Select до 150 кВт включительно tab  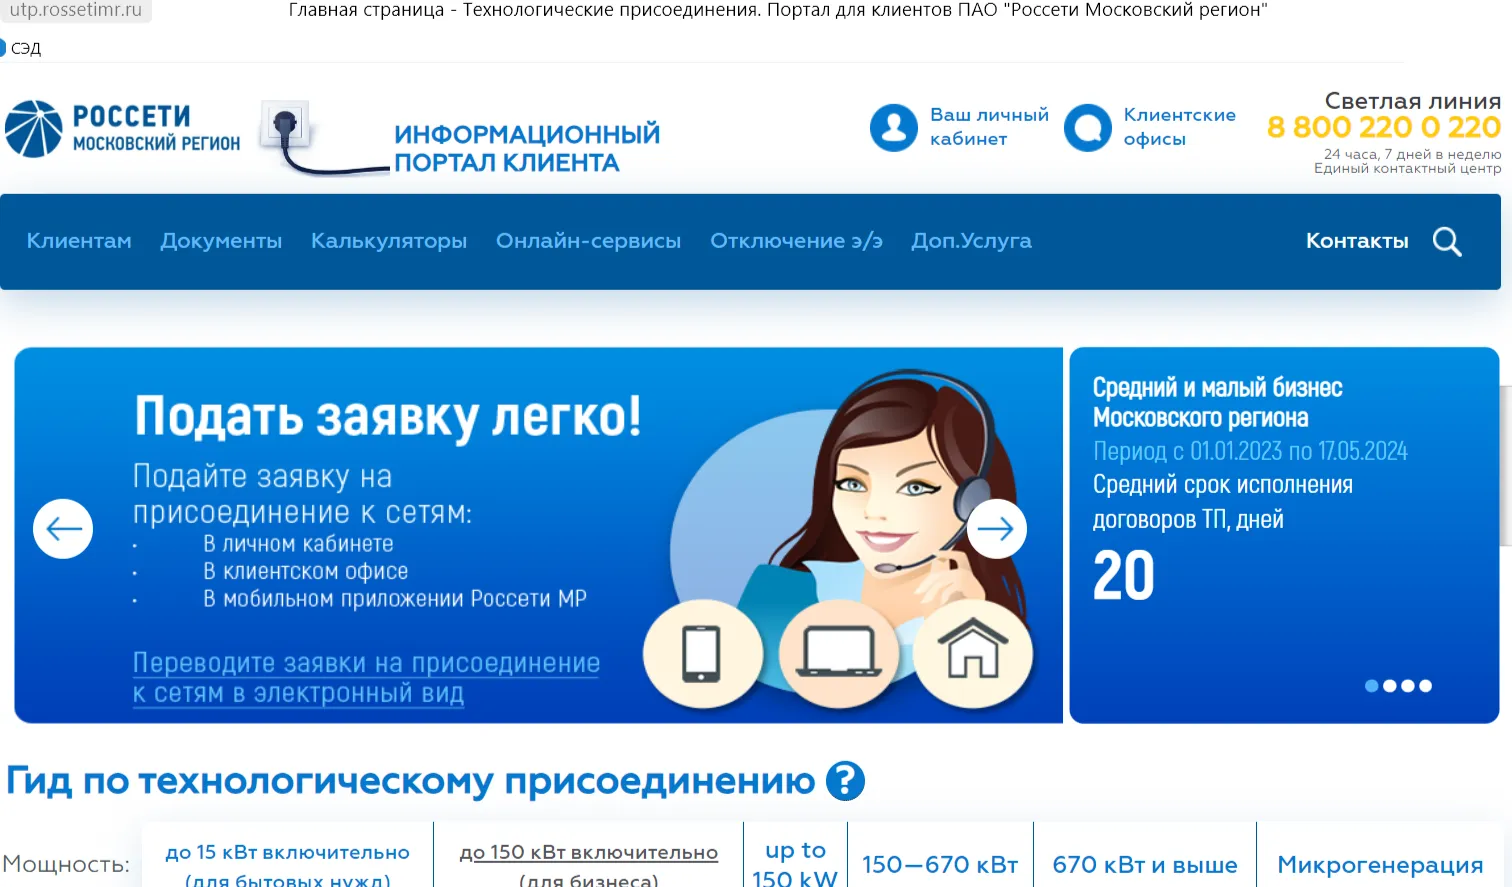tap(589, 864)
